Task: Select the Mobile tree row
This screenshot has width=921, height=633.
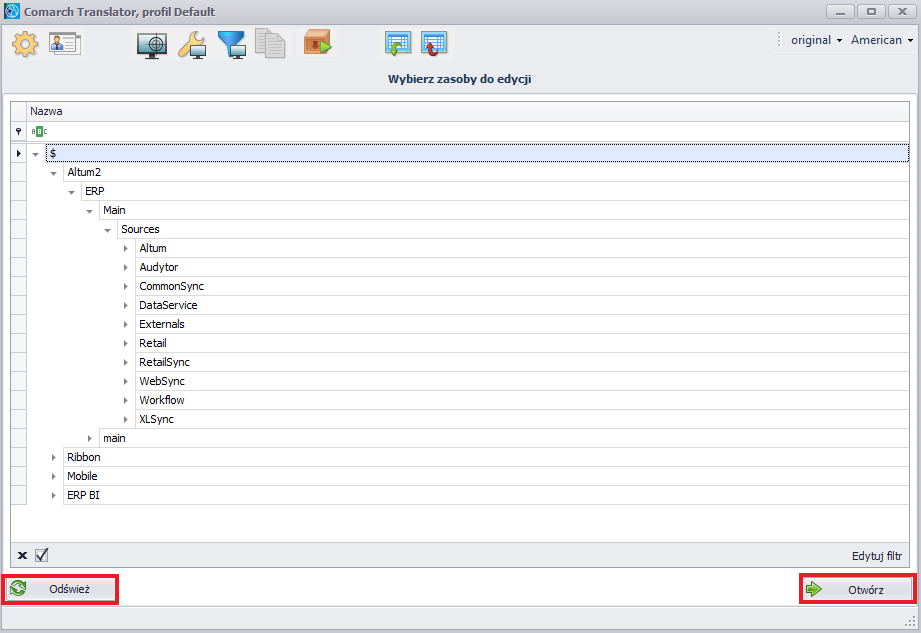Action: coord(486,476)
